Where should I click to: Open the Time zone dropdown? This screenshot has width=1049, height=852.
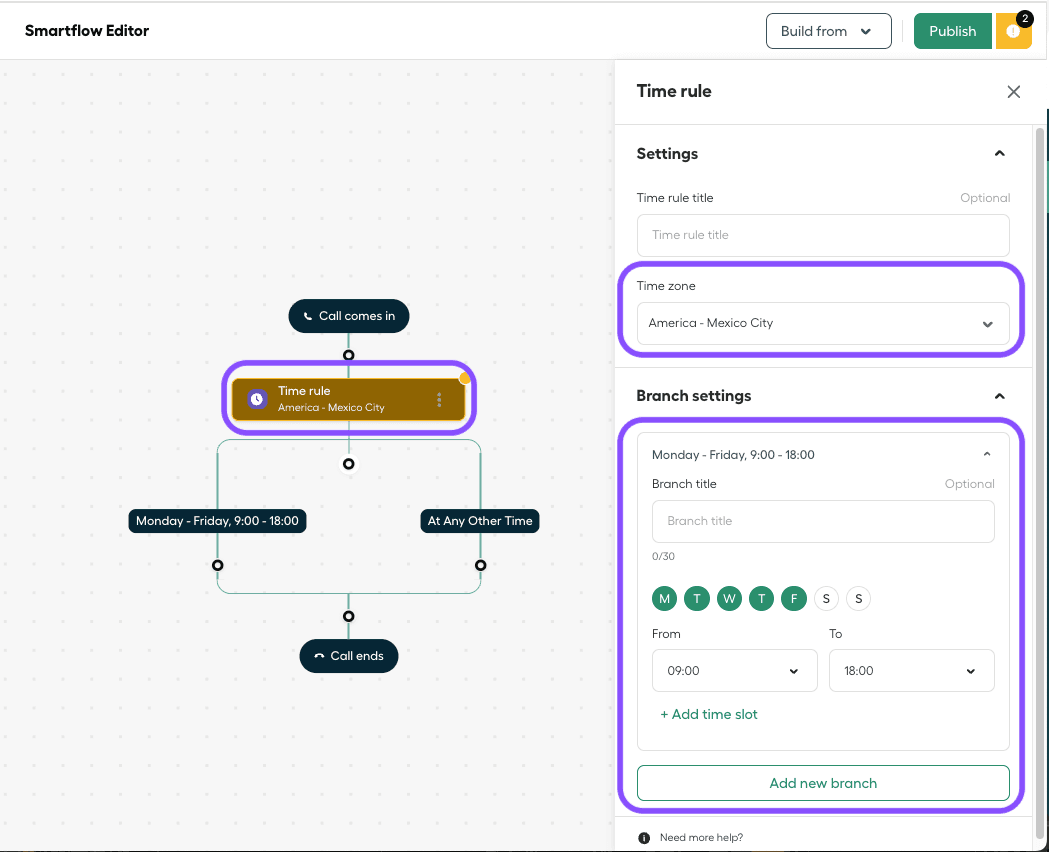pyautogui.click(x=822, y=324)
